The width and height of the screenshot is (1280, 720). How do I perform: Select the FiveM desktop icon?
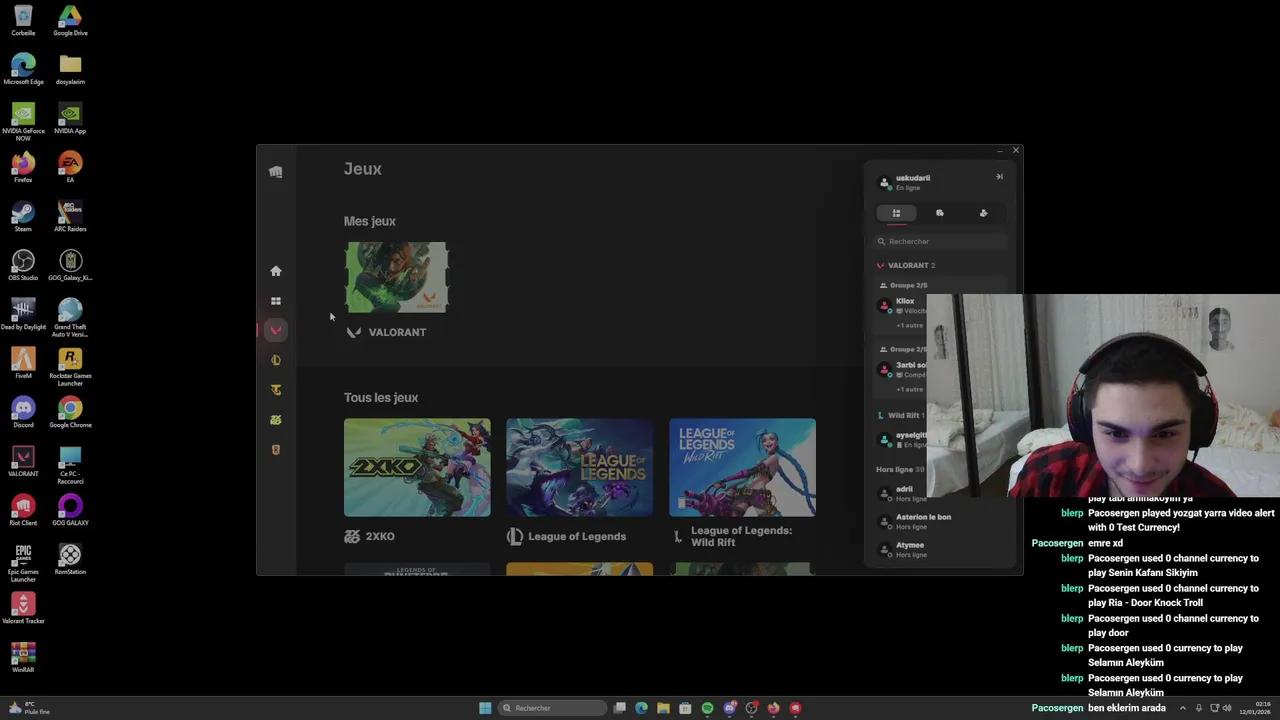coord(23,364)
